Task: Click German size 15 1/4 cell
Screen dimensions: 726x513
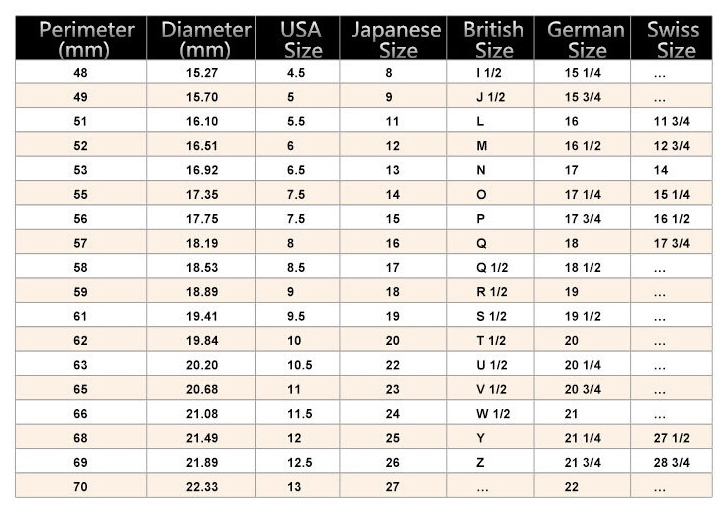Action: pyautogui.click(x=581, y=73)
